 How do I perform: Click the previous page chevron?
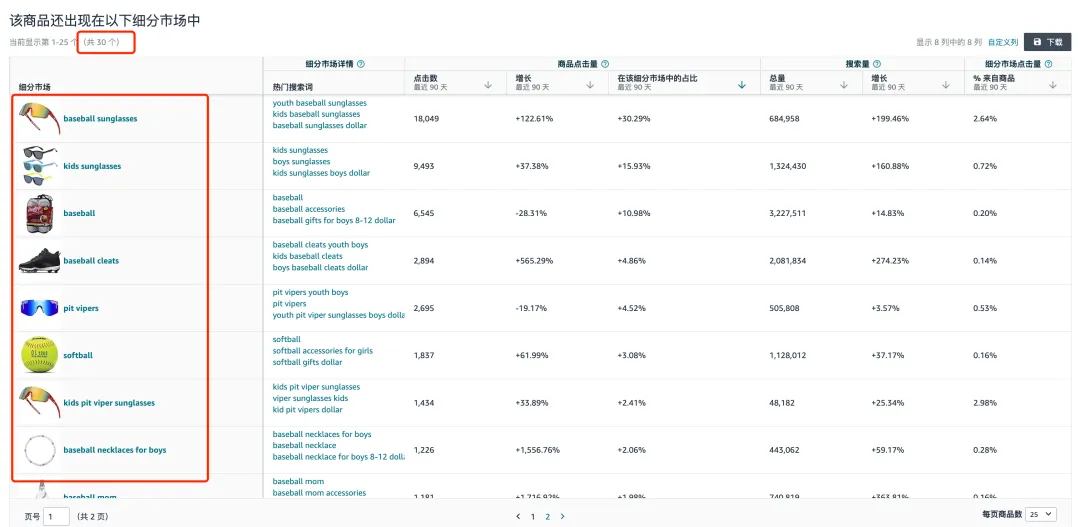coord(518,516)
